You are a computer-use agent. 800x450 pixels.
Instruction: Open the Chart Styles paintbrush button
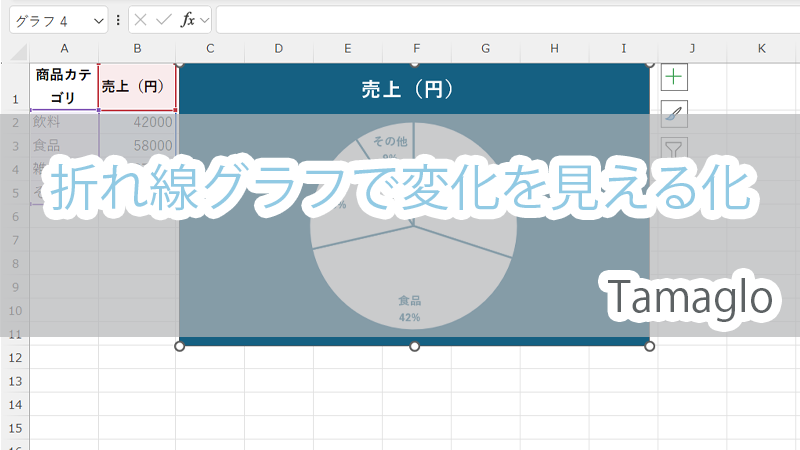(x=675, y=114)
